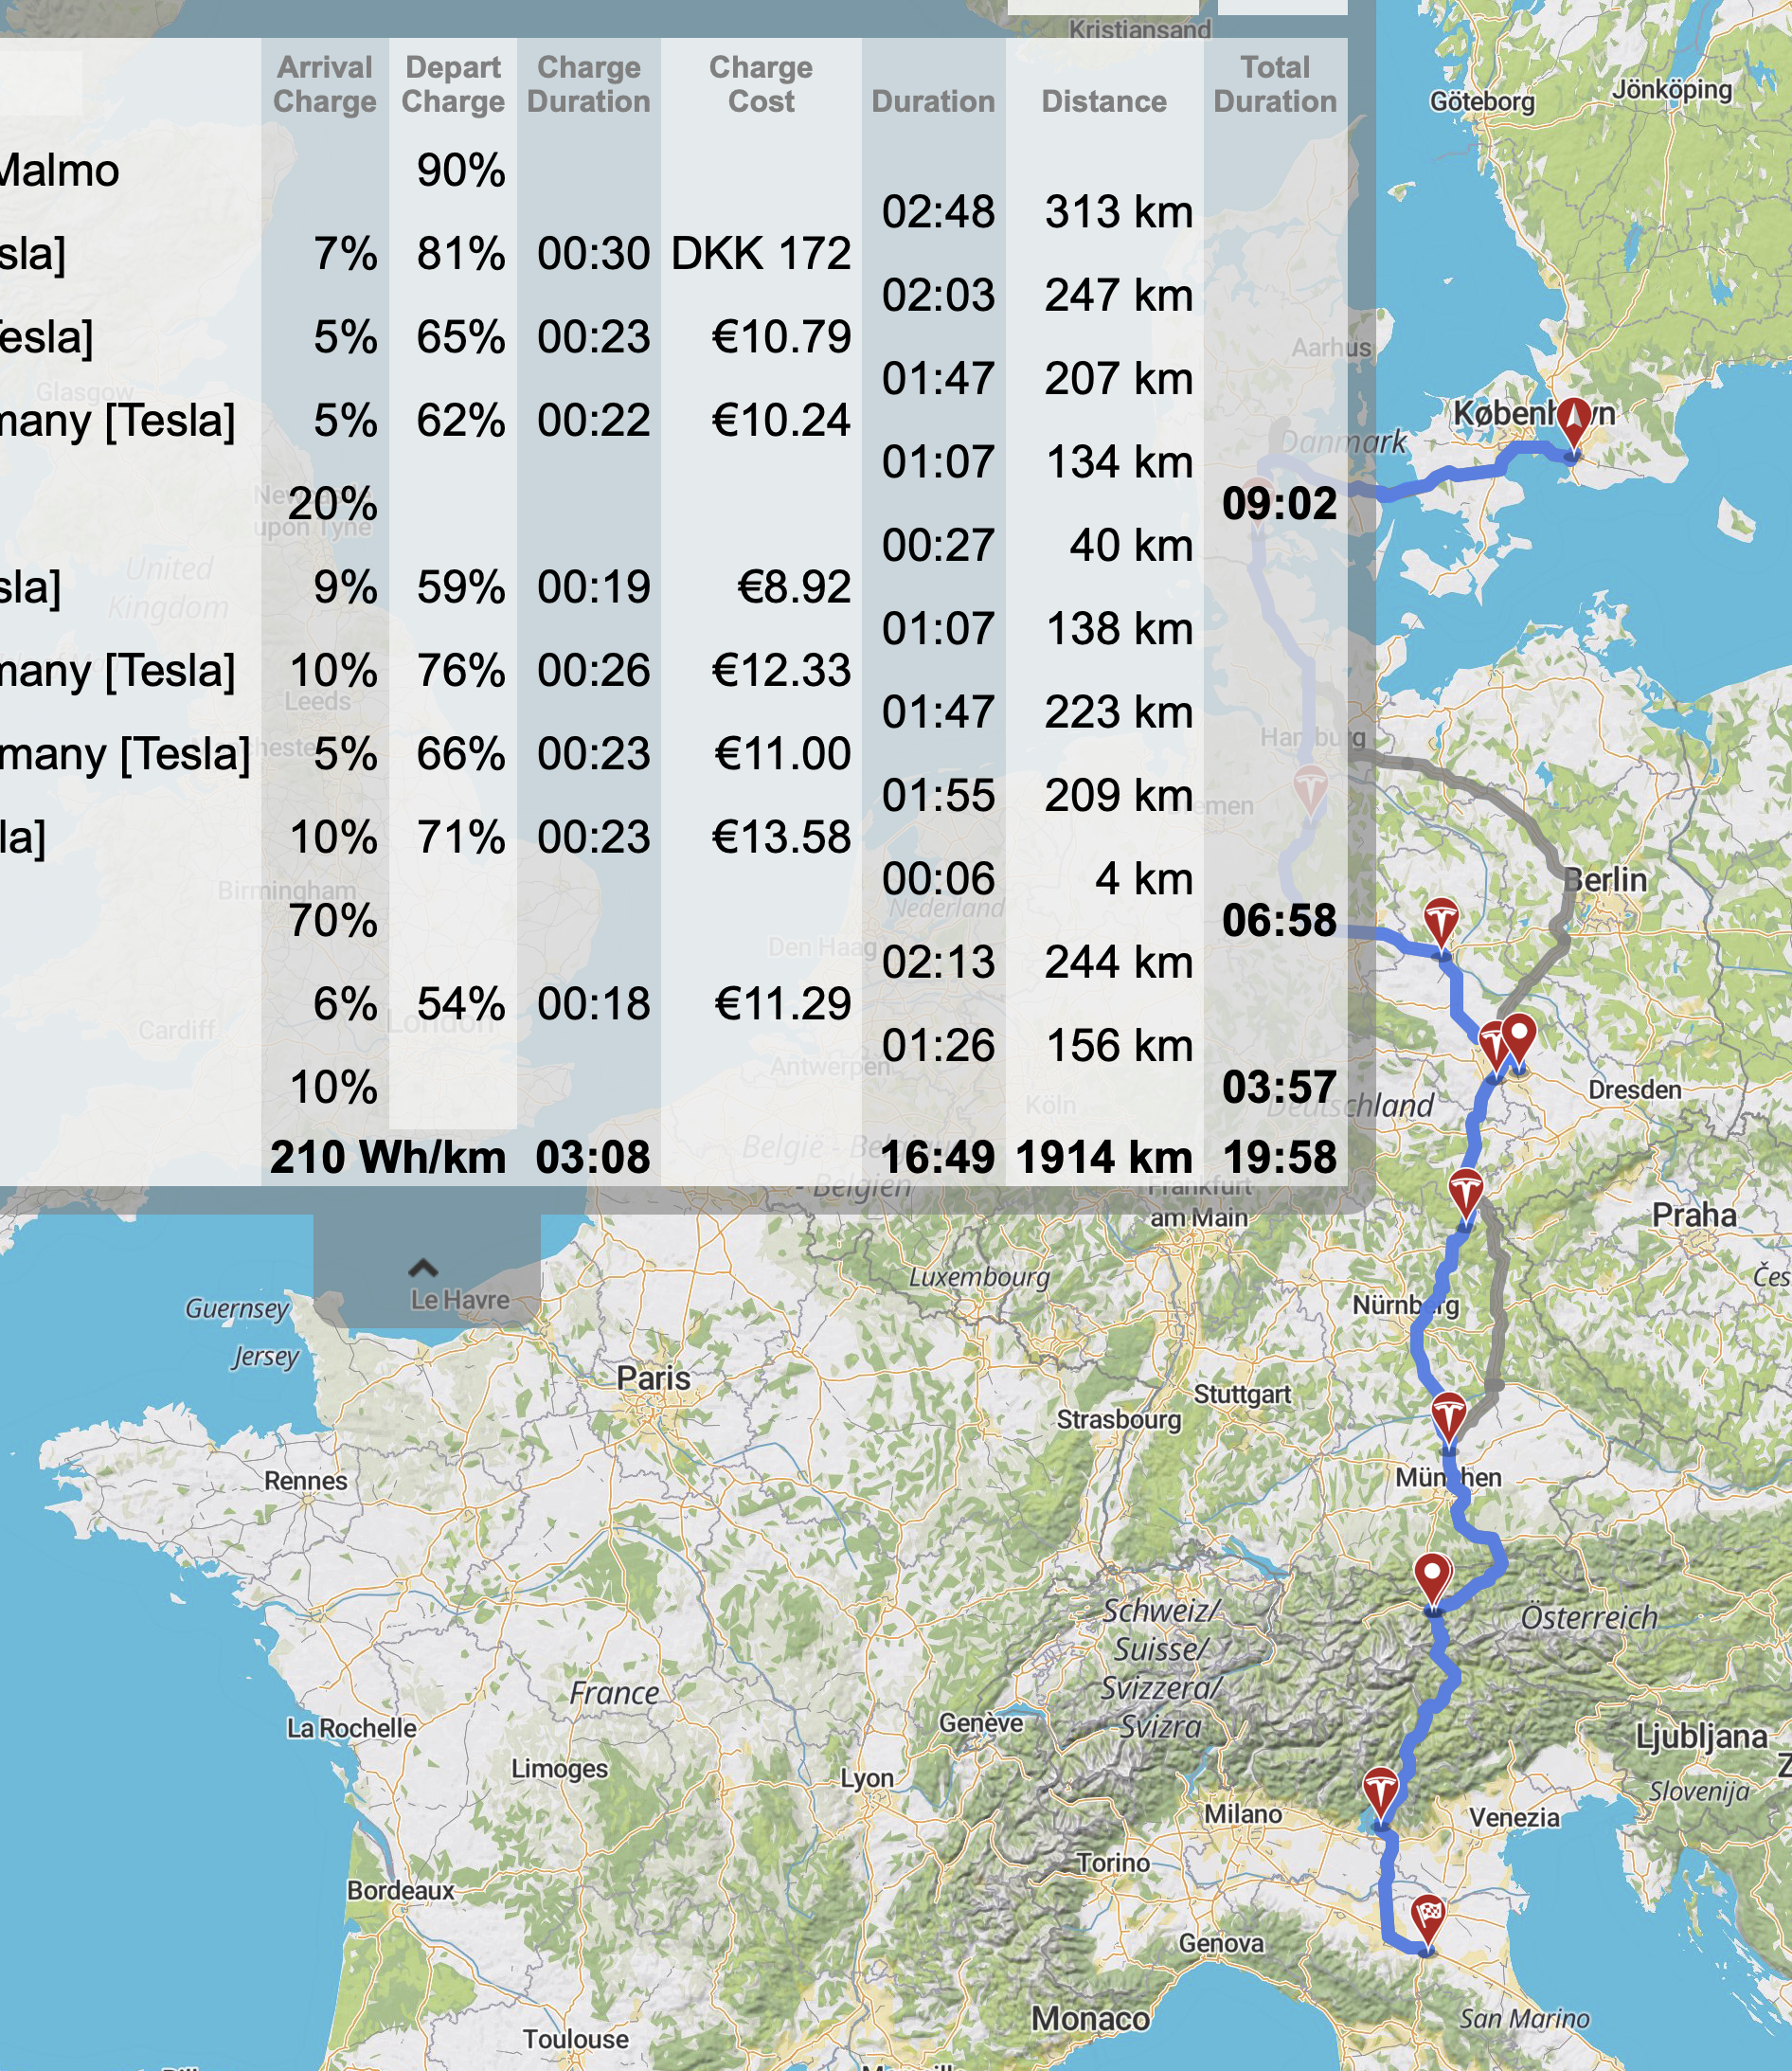Screen dimensions: 1792x2071
Task: Click the 210 Wh/km consumption summary
Action: (388, 1158)
